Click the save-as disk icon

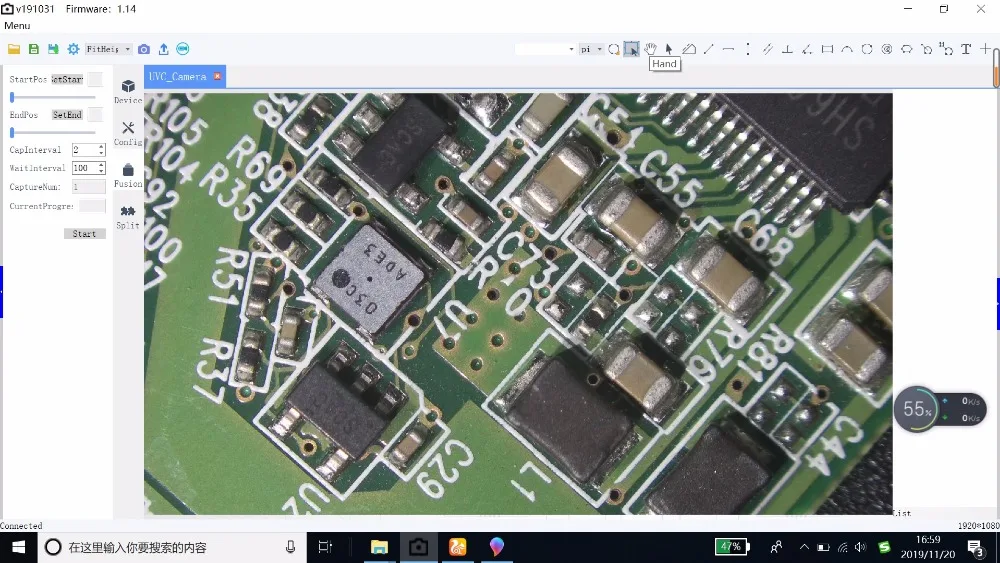tap(54, 49)
